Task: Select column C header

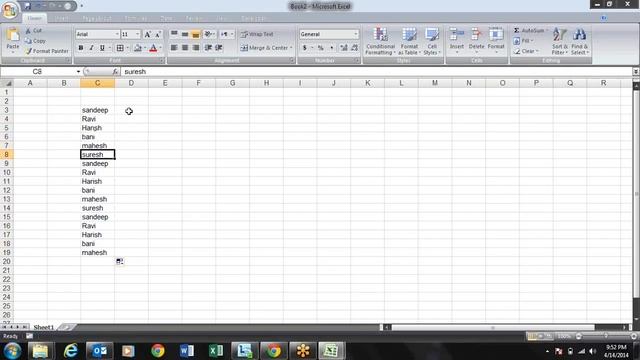Action: click(x=97, y=83)
